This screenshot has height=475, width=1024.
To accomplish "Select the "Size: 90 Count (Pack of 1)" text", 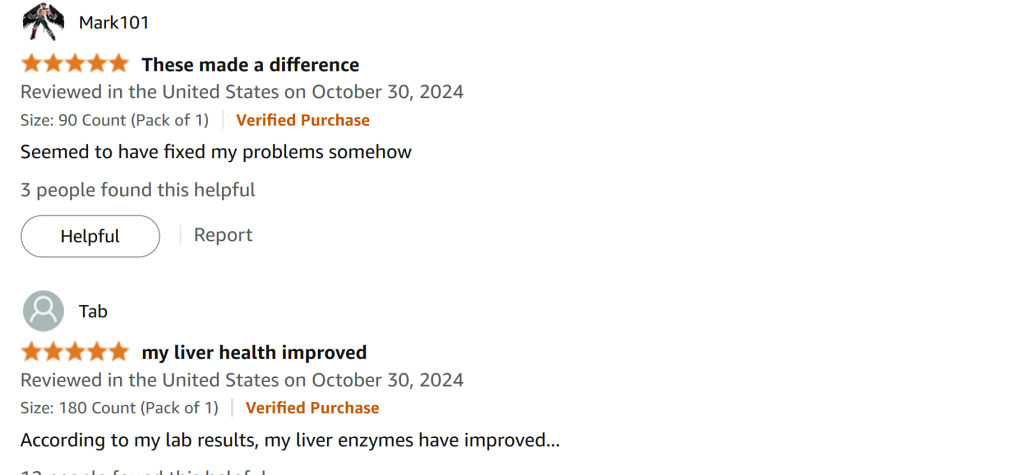I will pos(114,120).
